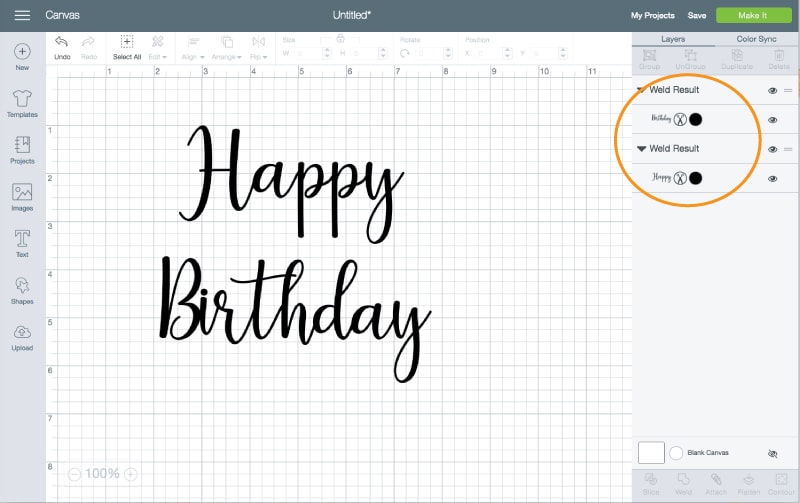This screenshot has height=503, width=800.
Task: Click the Undo arrow
Action: 62,42
